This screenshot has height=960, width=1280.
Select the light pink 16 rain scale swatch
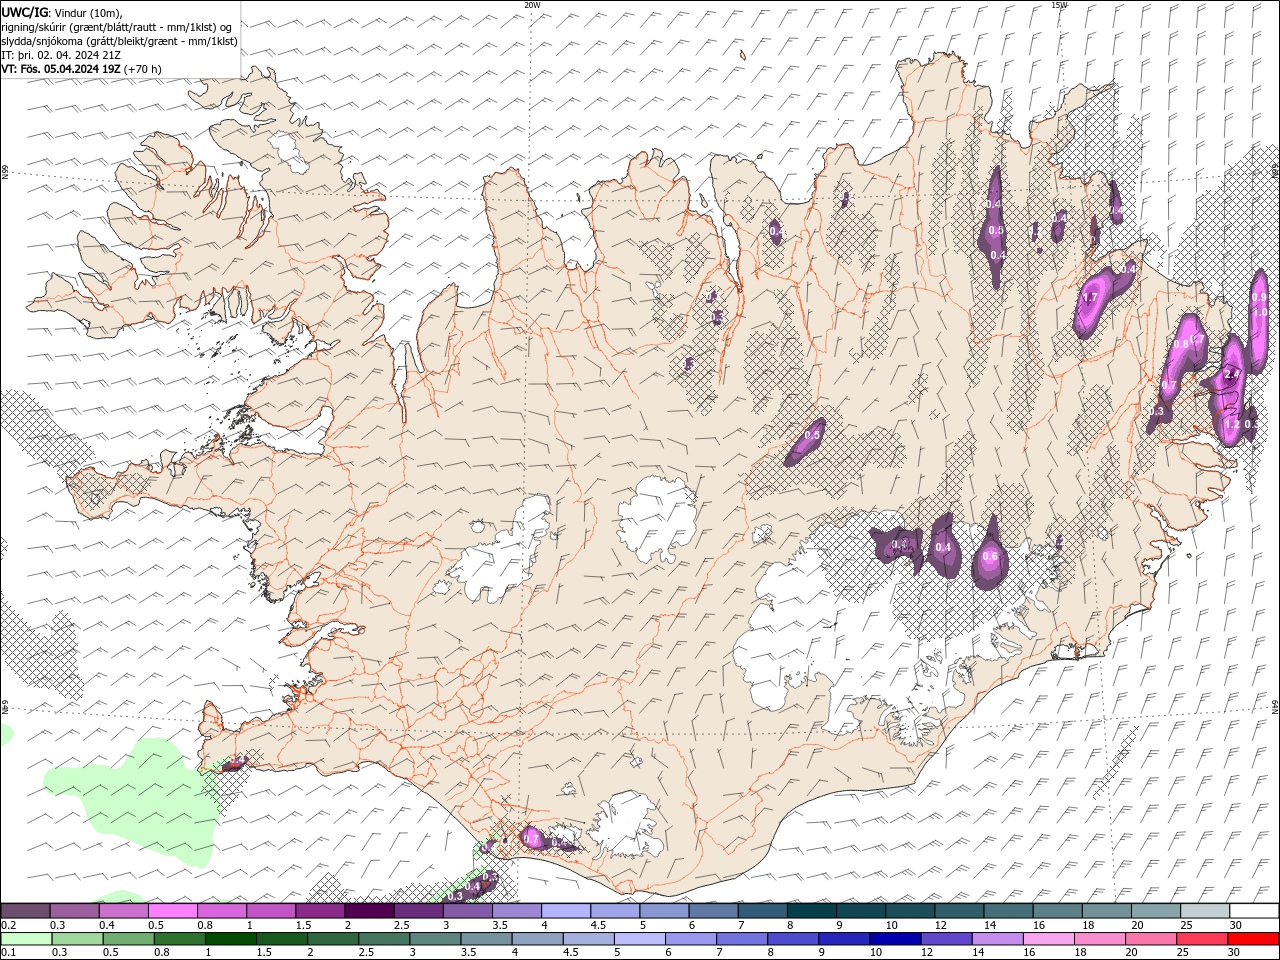[1048, 938]
